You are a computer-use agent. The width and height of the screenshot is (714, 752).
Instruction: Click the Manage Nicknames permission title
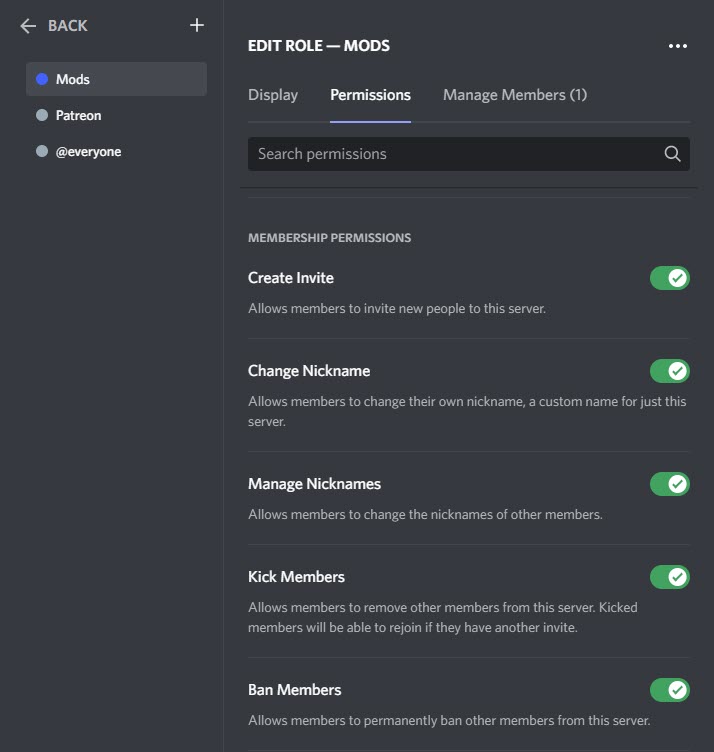(314, 484)
